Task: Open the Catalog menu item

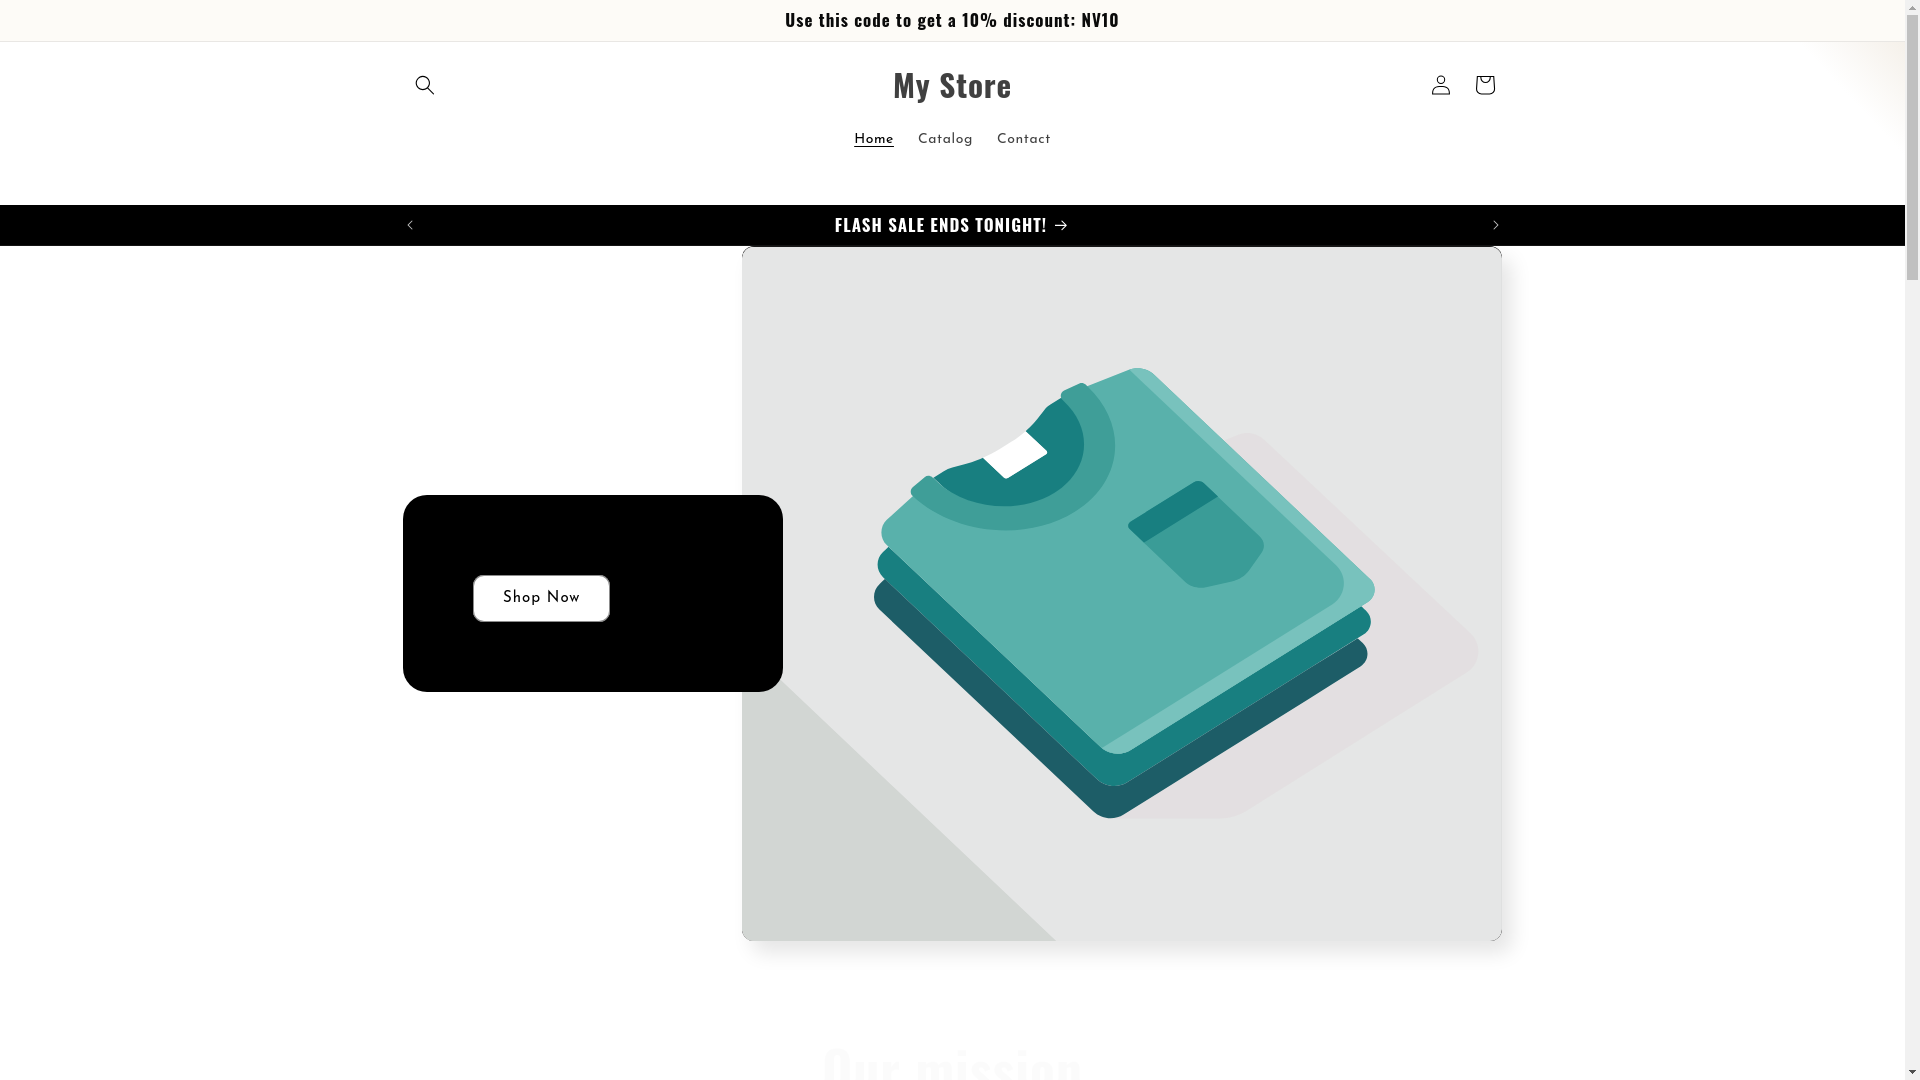Action: (x=945, y=140)
